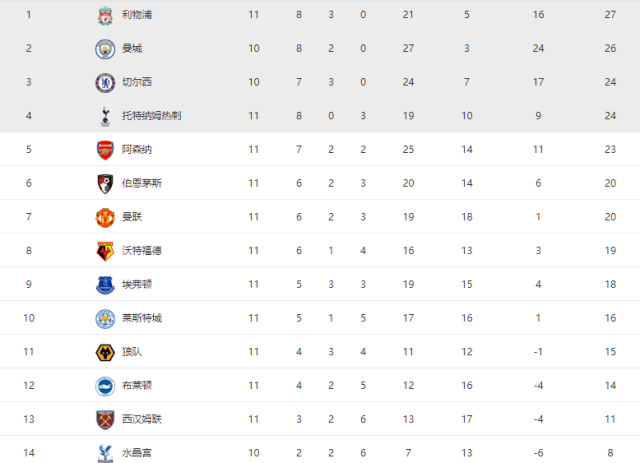Click the Bournemouth club crest
The image size is (640, 463).
coord(104,183)
